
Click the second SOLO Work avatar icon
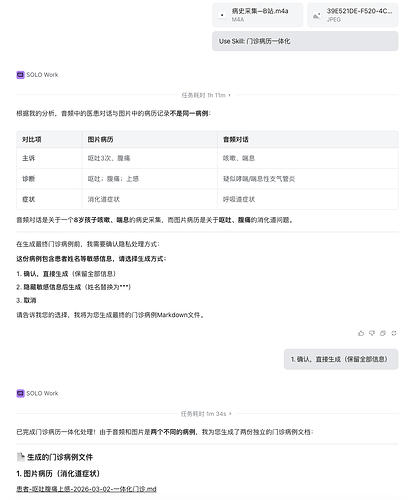coord(20,393)
